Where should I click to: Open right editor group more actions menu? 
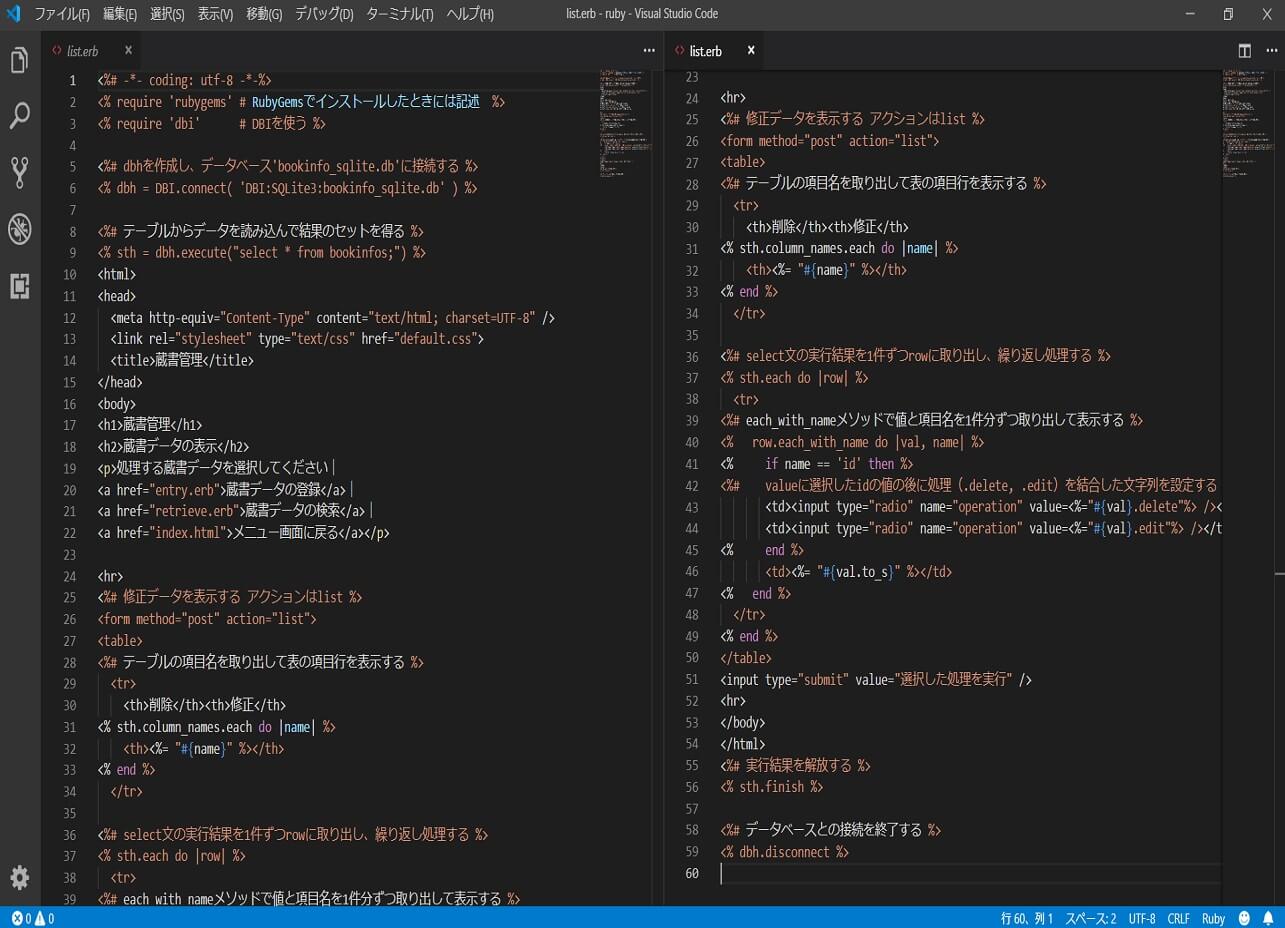(x=1270, y=51)
